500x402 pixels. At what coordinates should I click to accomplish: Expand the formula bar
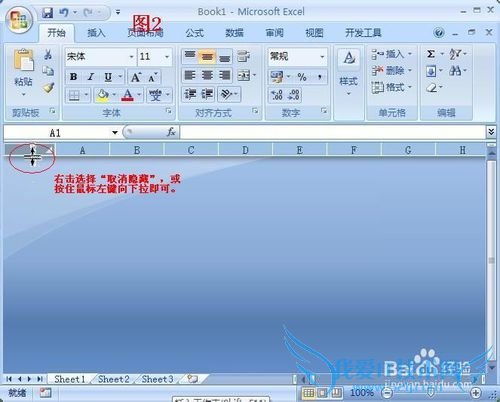[x=491, y=132]
